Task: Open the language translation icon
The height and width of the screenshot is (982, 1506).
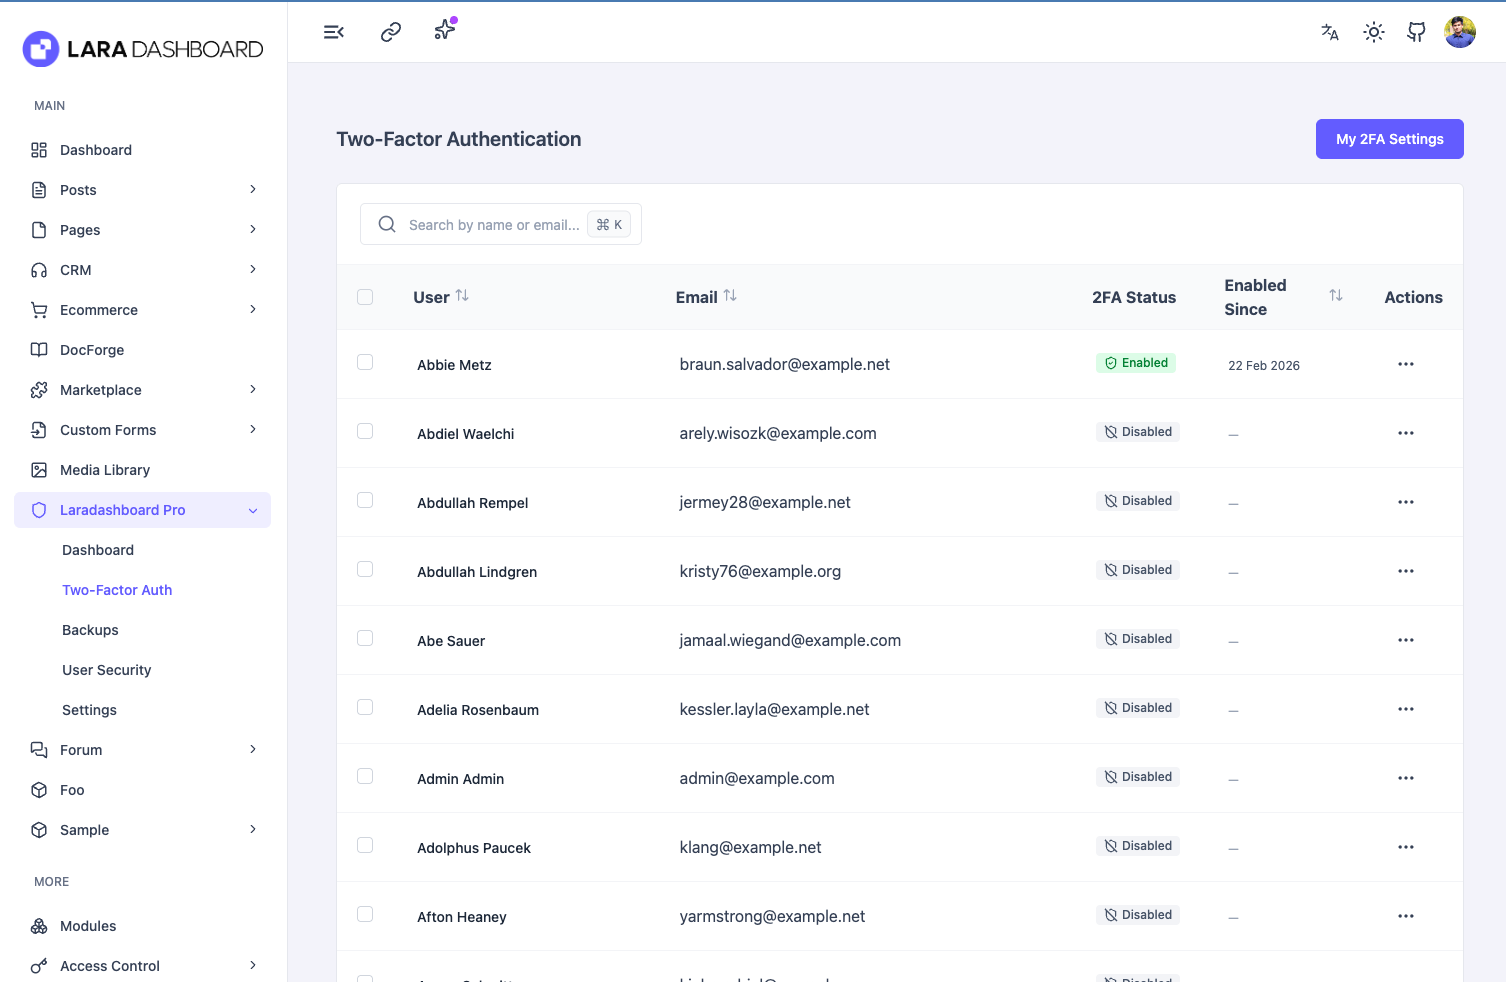Action: 1330,32
